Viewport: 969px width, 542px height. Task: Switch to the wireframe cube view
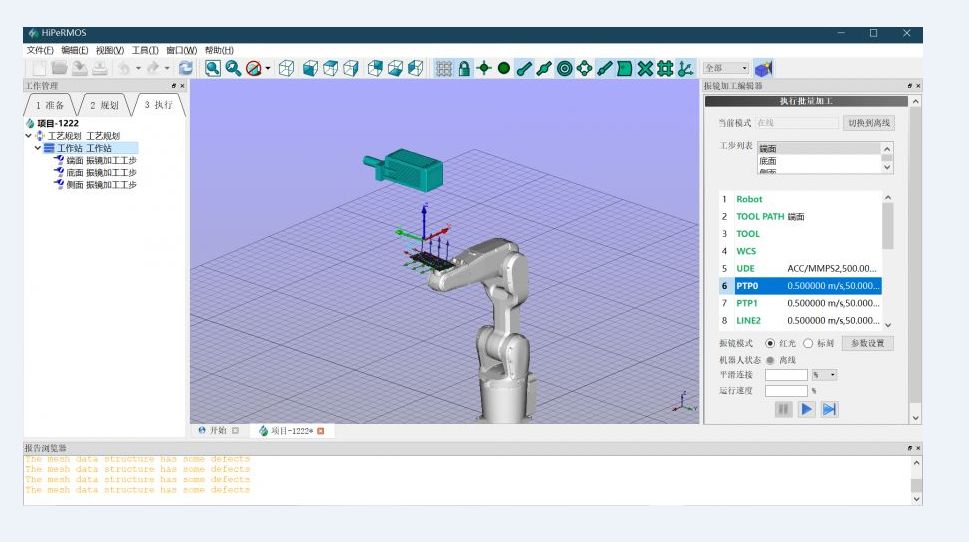coord(286,68)
